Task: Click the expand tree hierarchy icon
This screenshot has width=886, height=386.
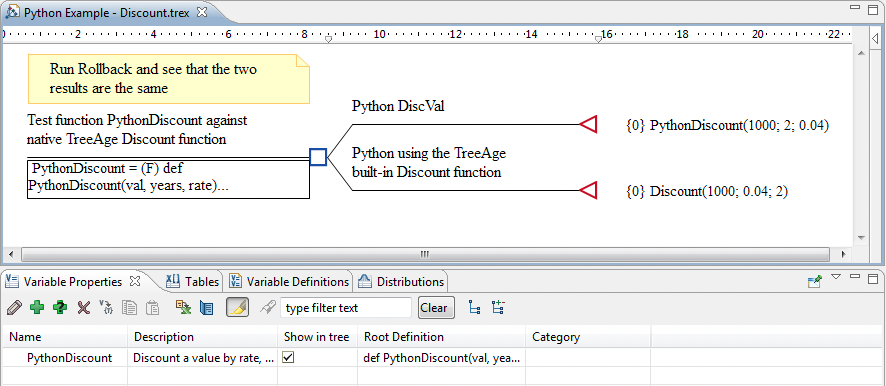Action: pos(498,307)
